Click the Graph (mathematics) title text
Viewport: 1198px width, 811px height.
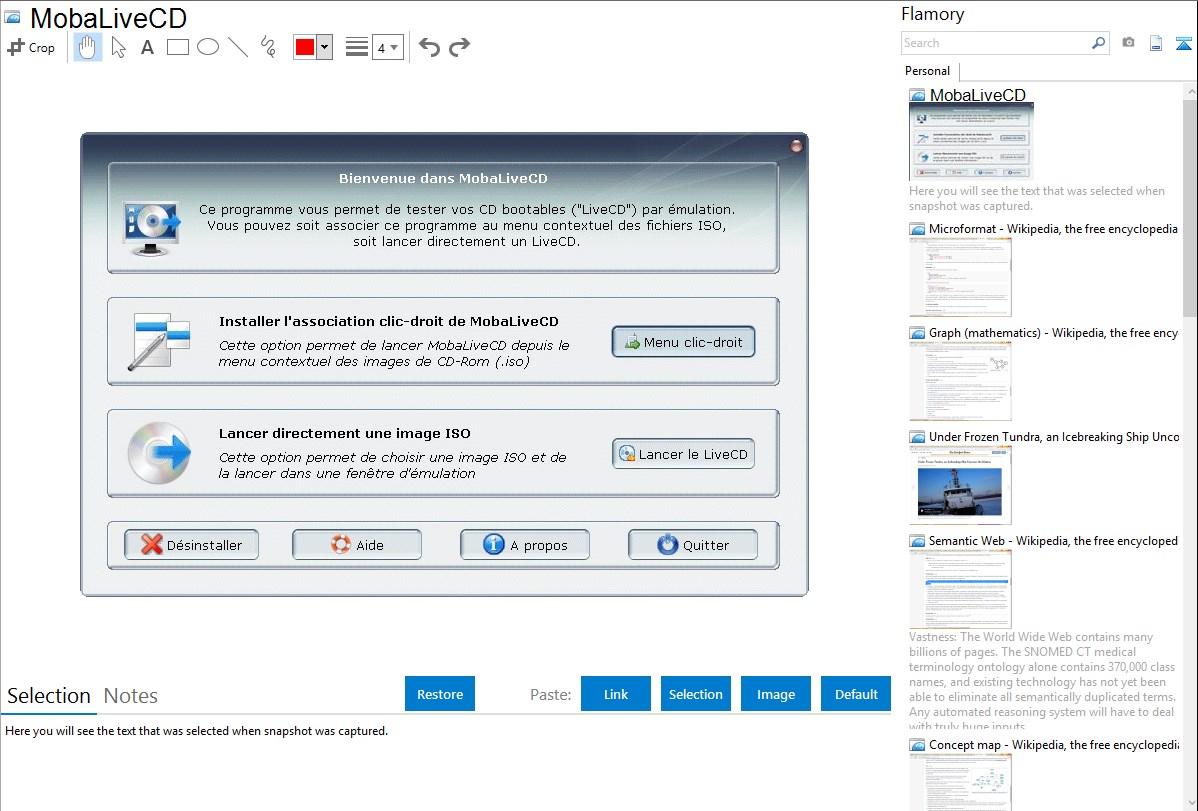(1053, 333)
